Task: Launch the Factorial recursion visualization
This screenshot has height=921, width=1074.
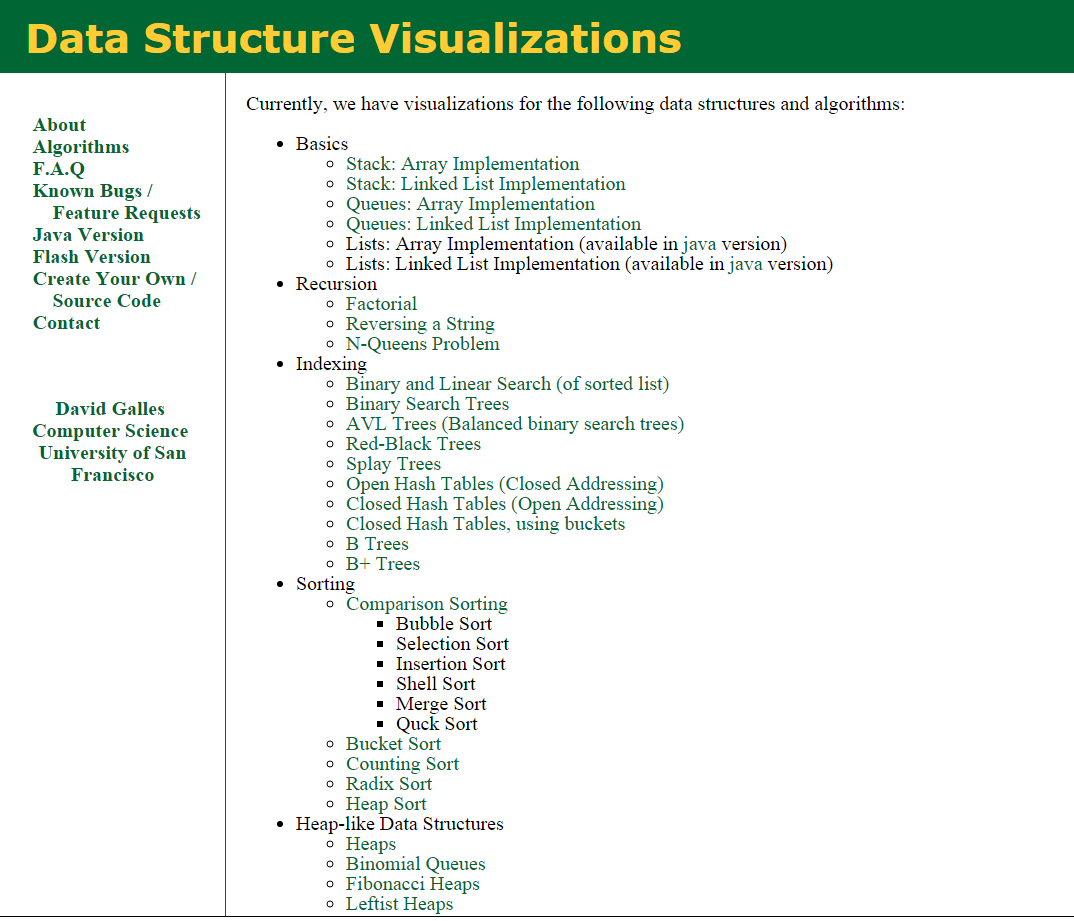Action: [381, 303]
